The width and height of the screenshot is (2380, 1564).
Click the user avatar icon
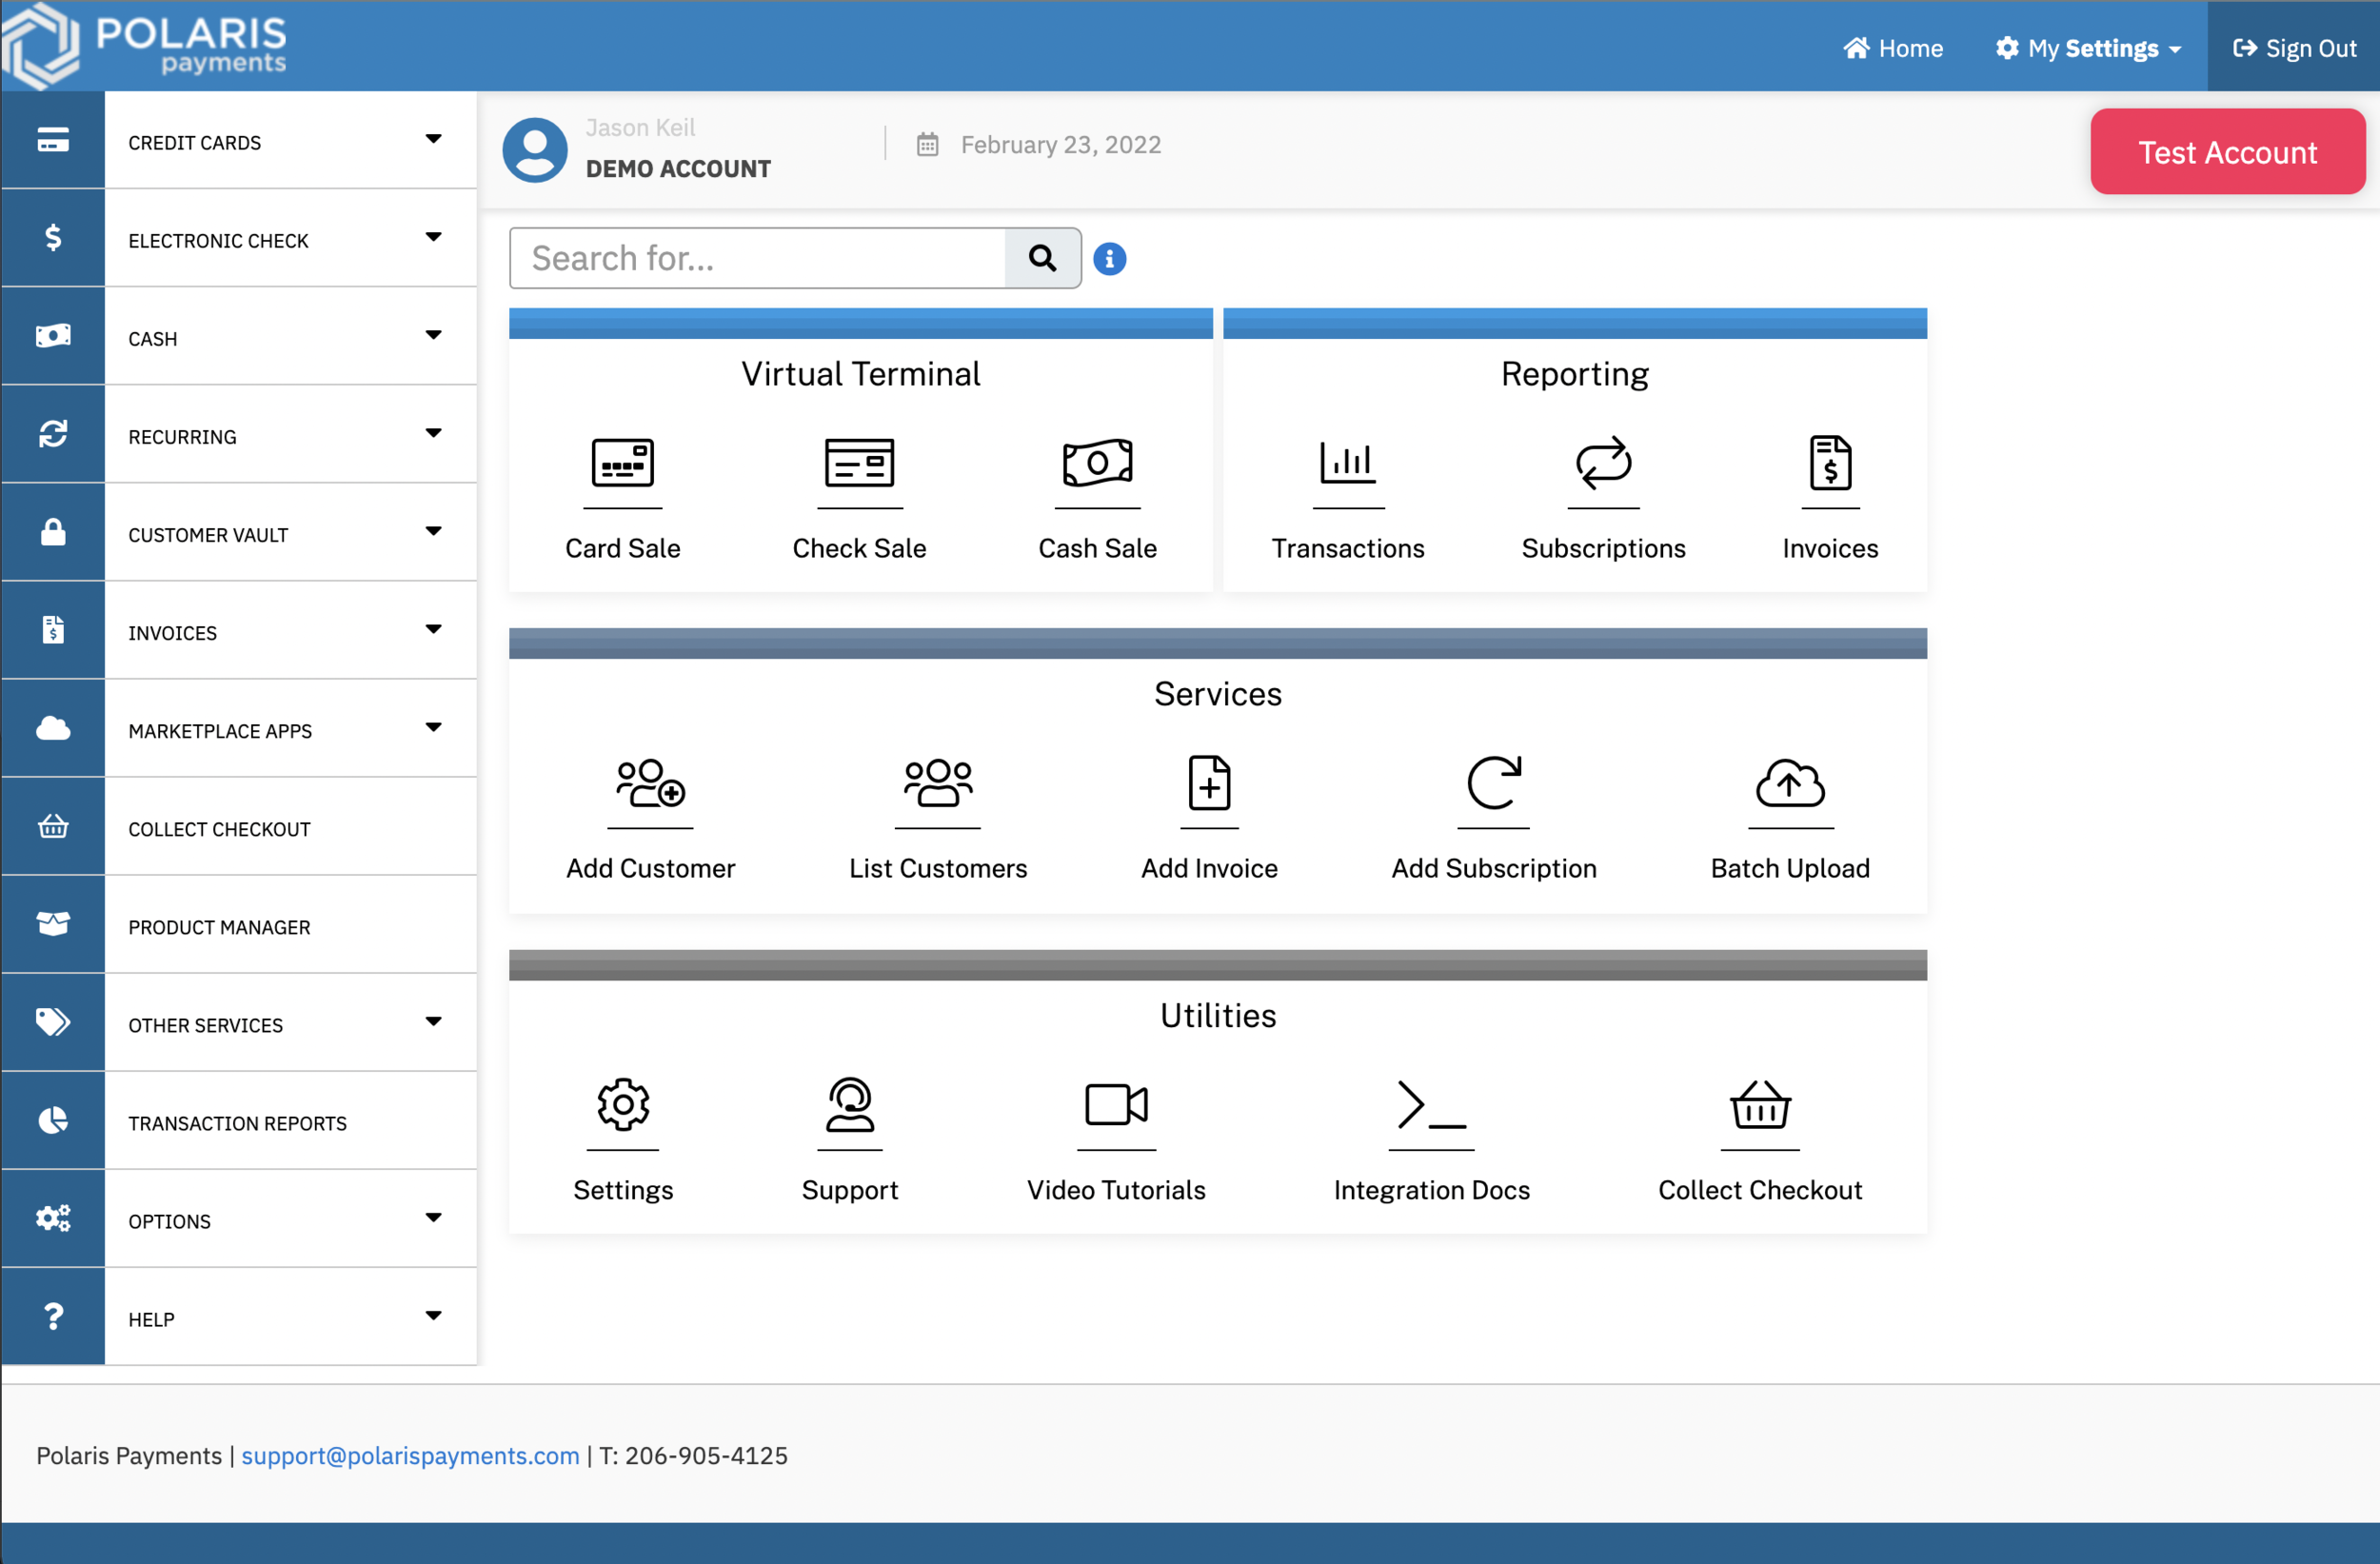(x=535, y=150)
